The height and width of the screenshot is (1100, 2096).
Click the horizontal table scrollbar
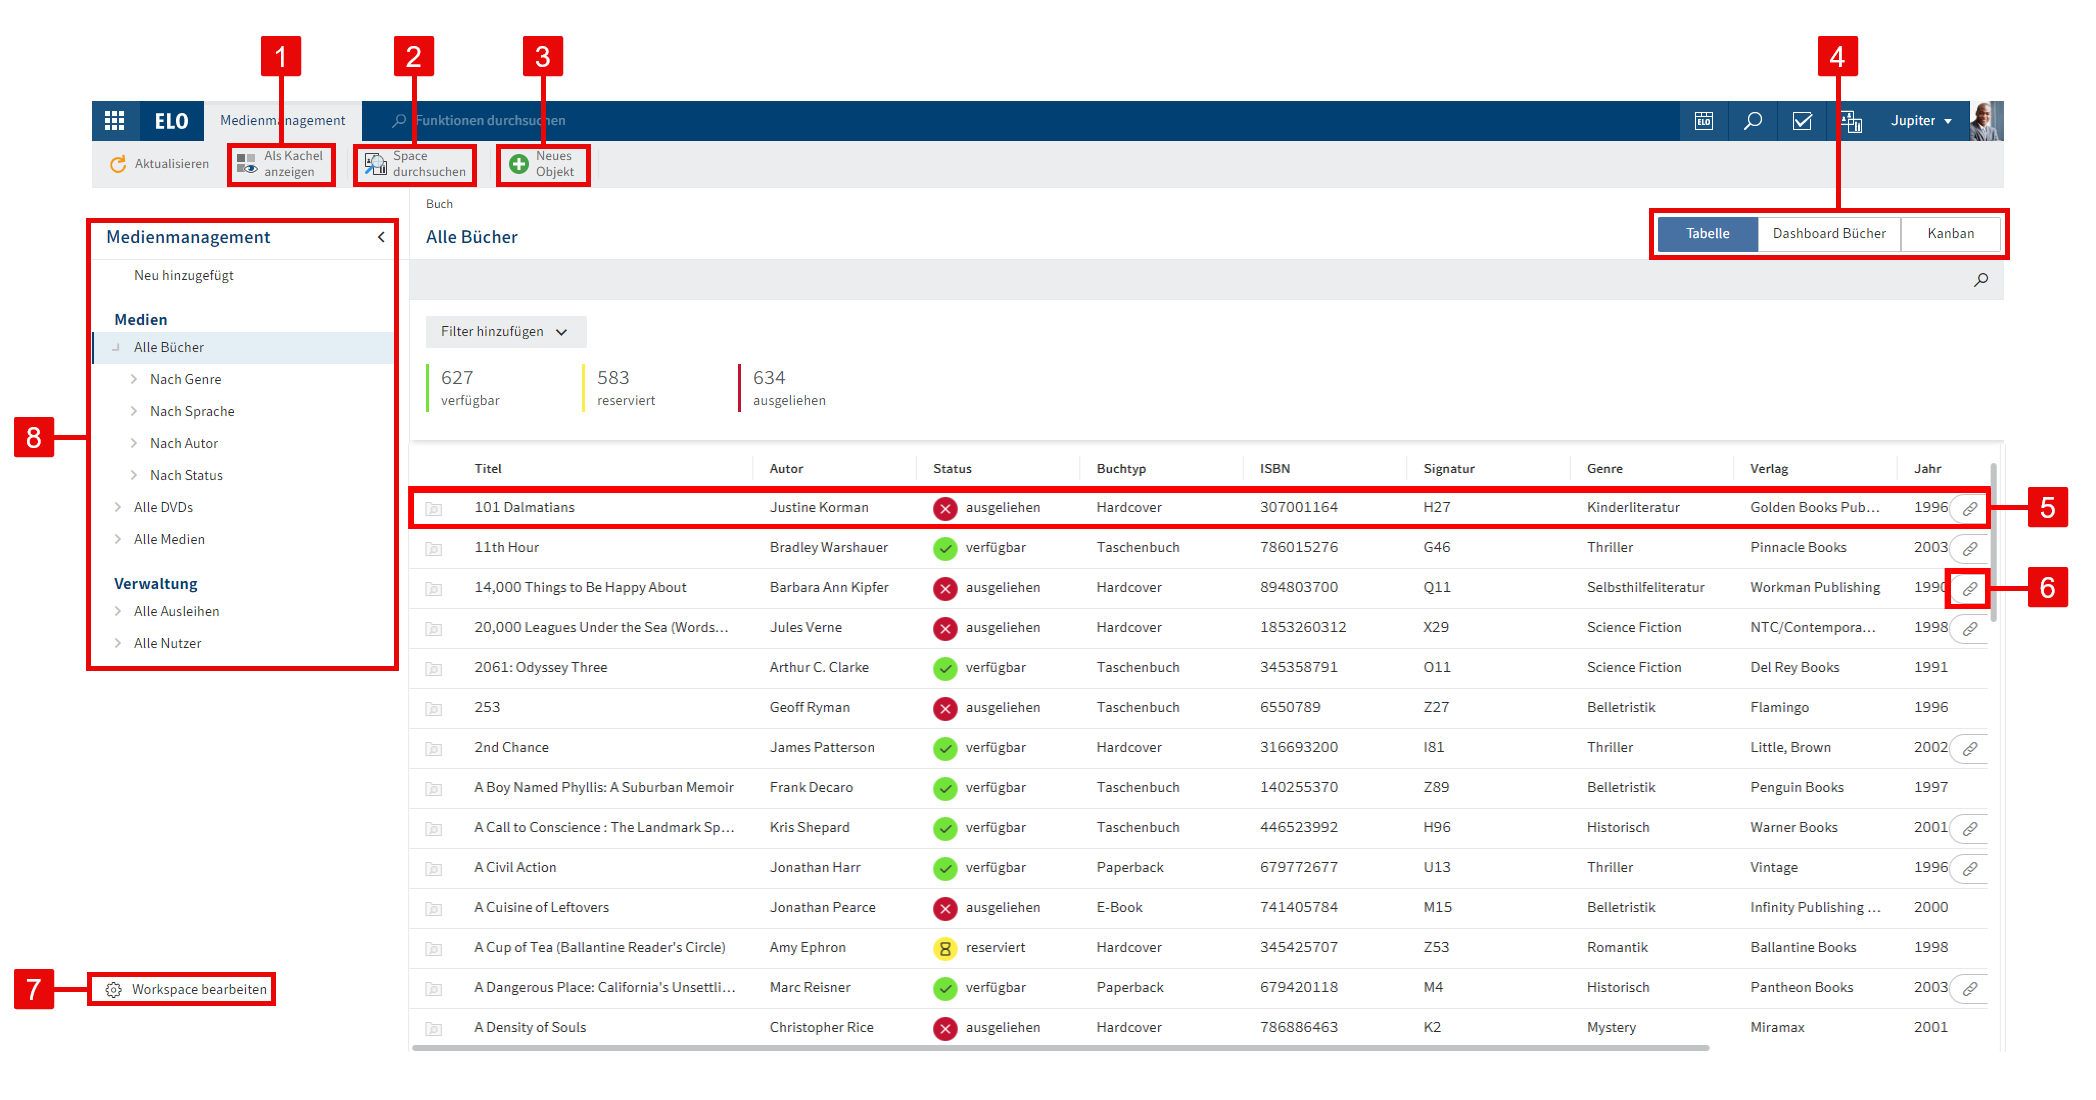point(1060,1048)
